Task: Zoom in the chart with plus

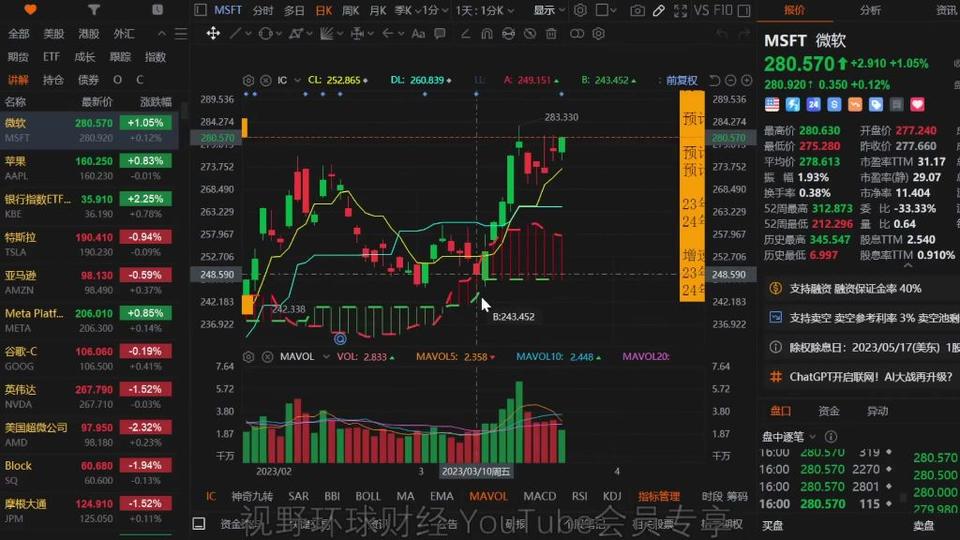Action: click(x=746, y=80)
